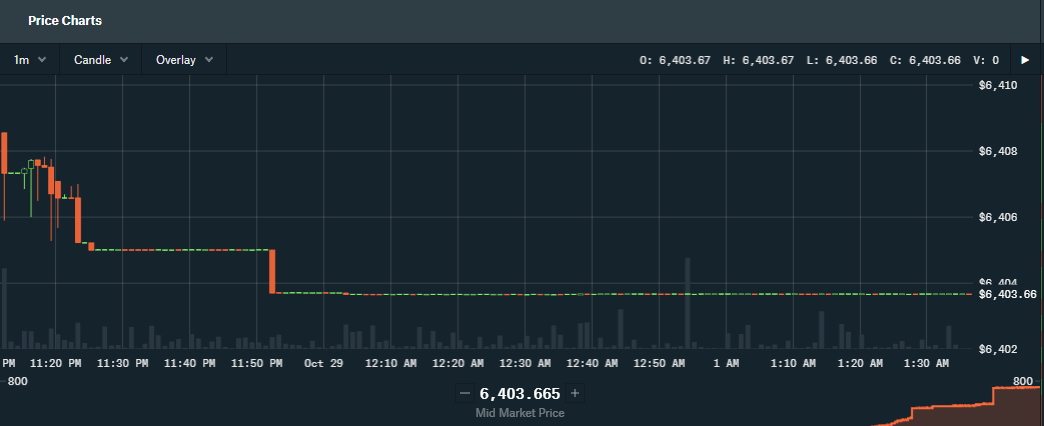
Task: Click the 12:20 AM time axis label
Action: (458, 363)
